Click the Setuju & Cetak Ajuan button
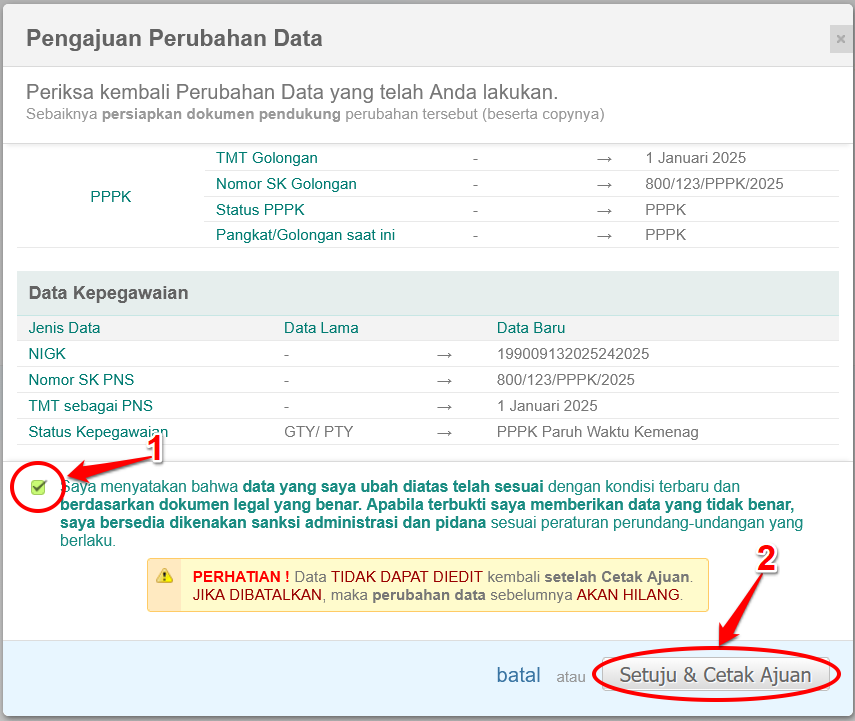 [x=714, y=675]
